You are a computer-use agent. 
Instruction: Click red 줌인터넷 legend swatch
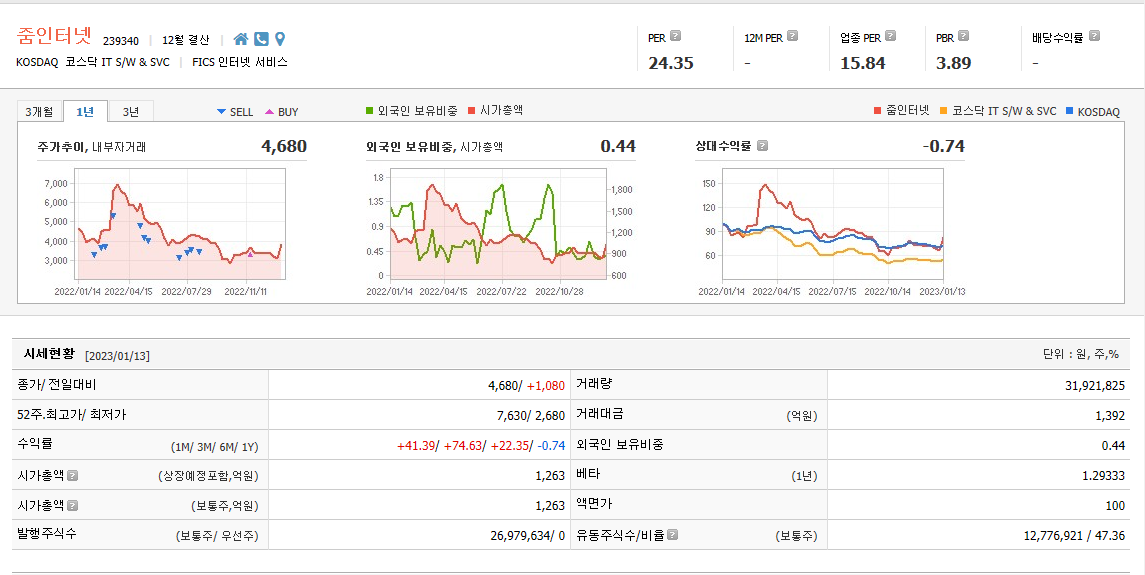coord(878,111)
